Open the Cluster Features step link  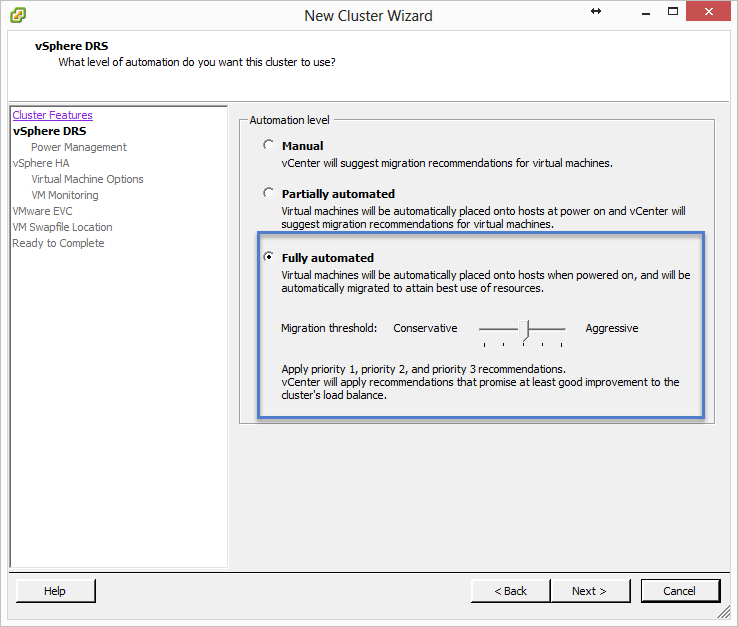53,115
